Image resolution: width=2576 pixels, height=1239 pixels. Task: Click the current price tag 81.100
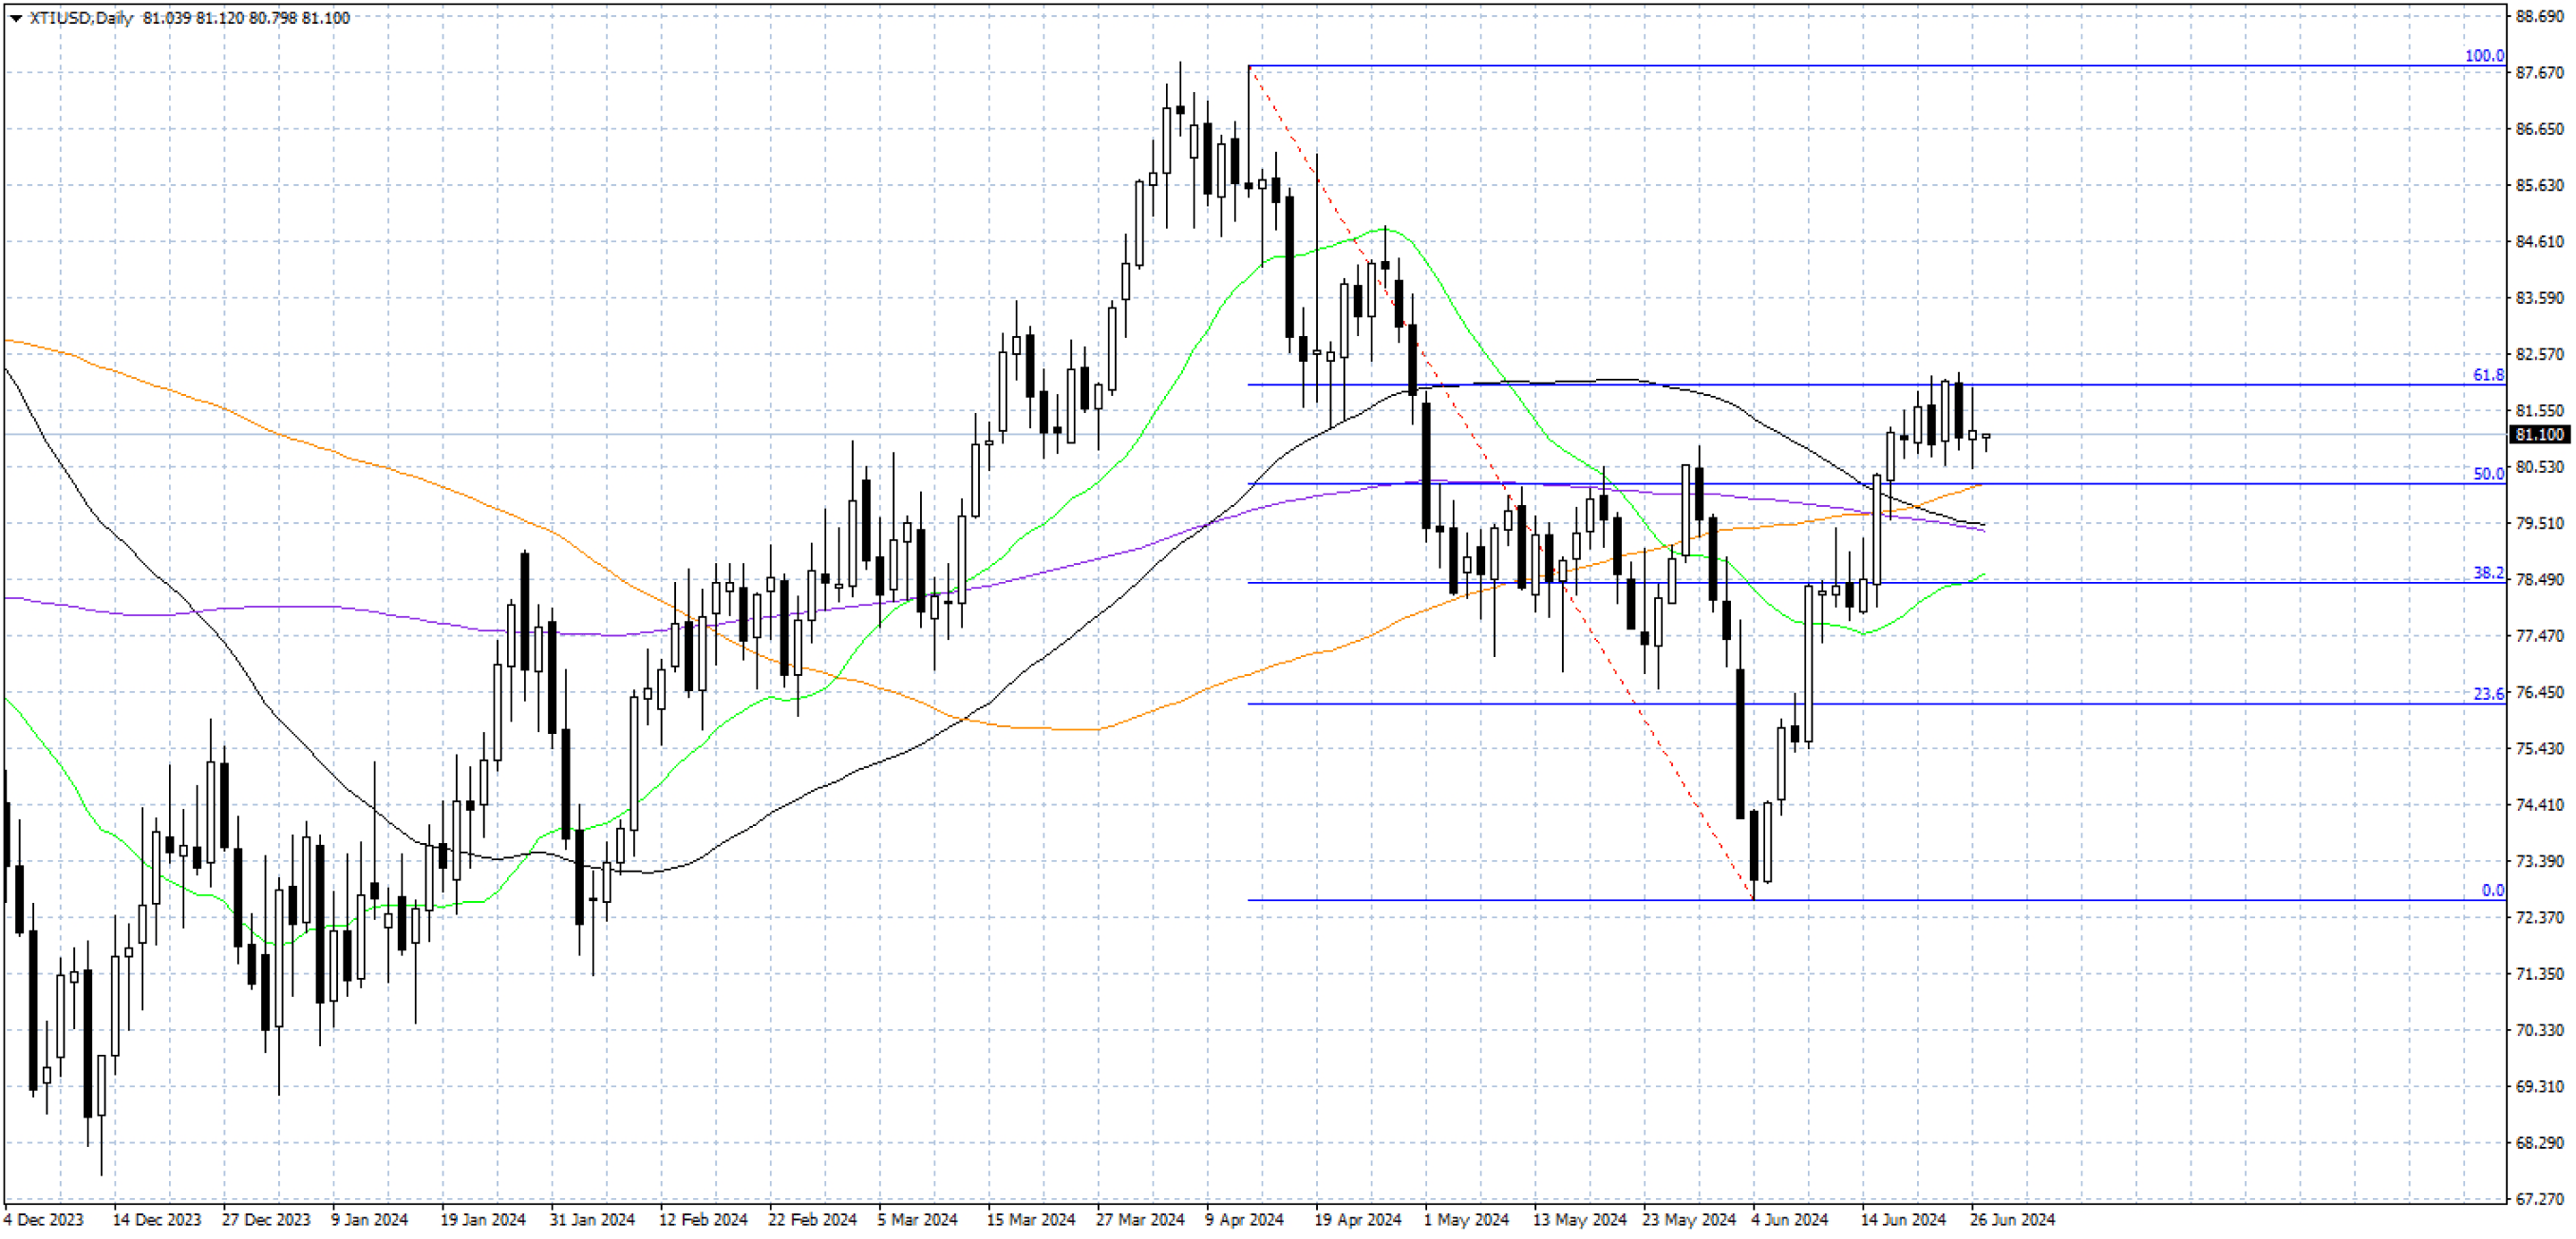[x=2539, y=435]
